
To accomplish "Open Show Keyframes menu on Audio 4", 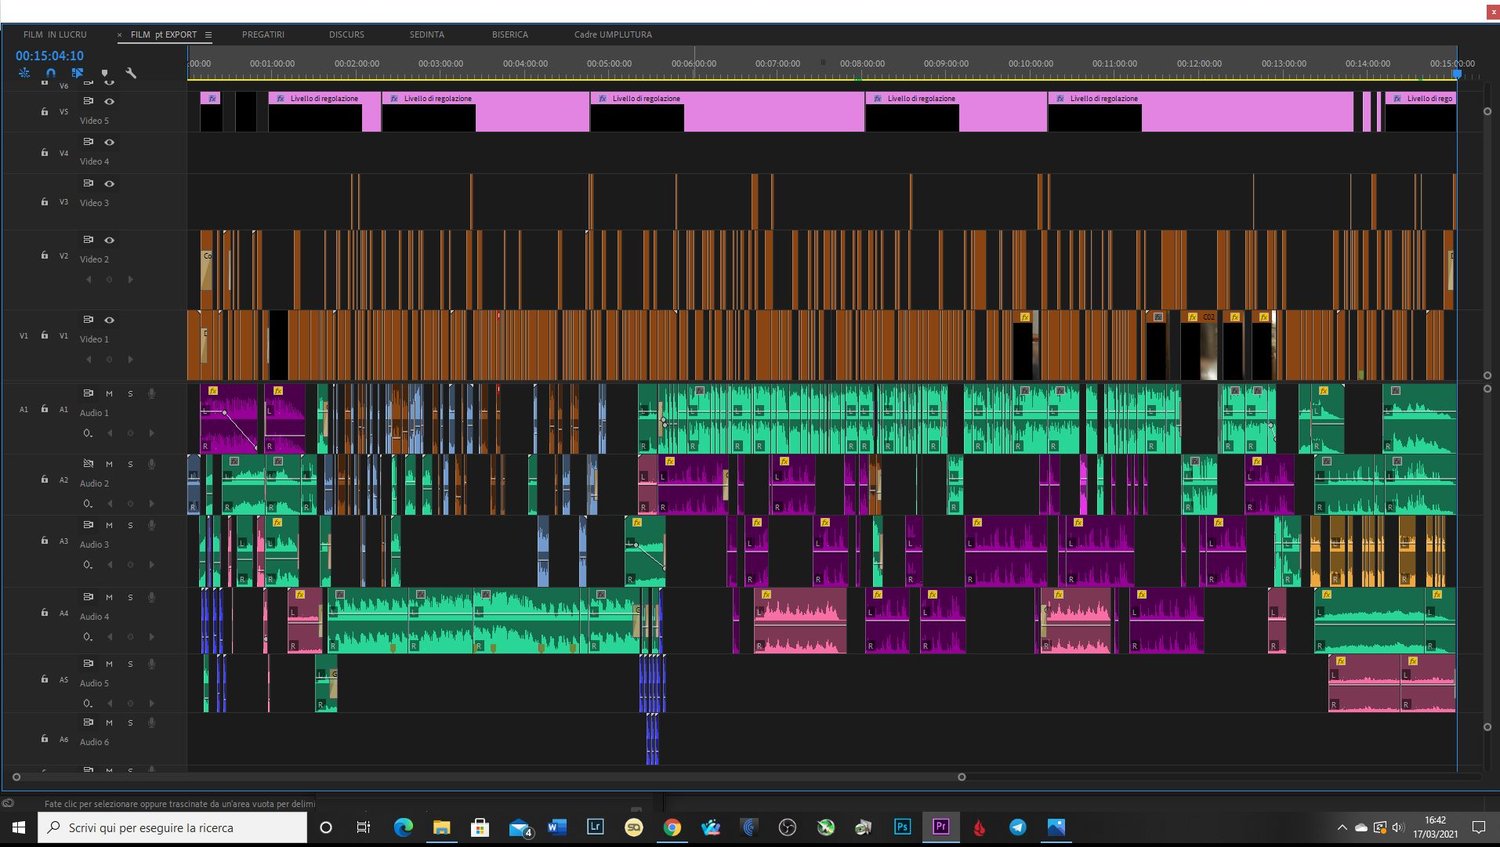I will pos(88,637).
